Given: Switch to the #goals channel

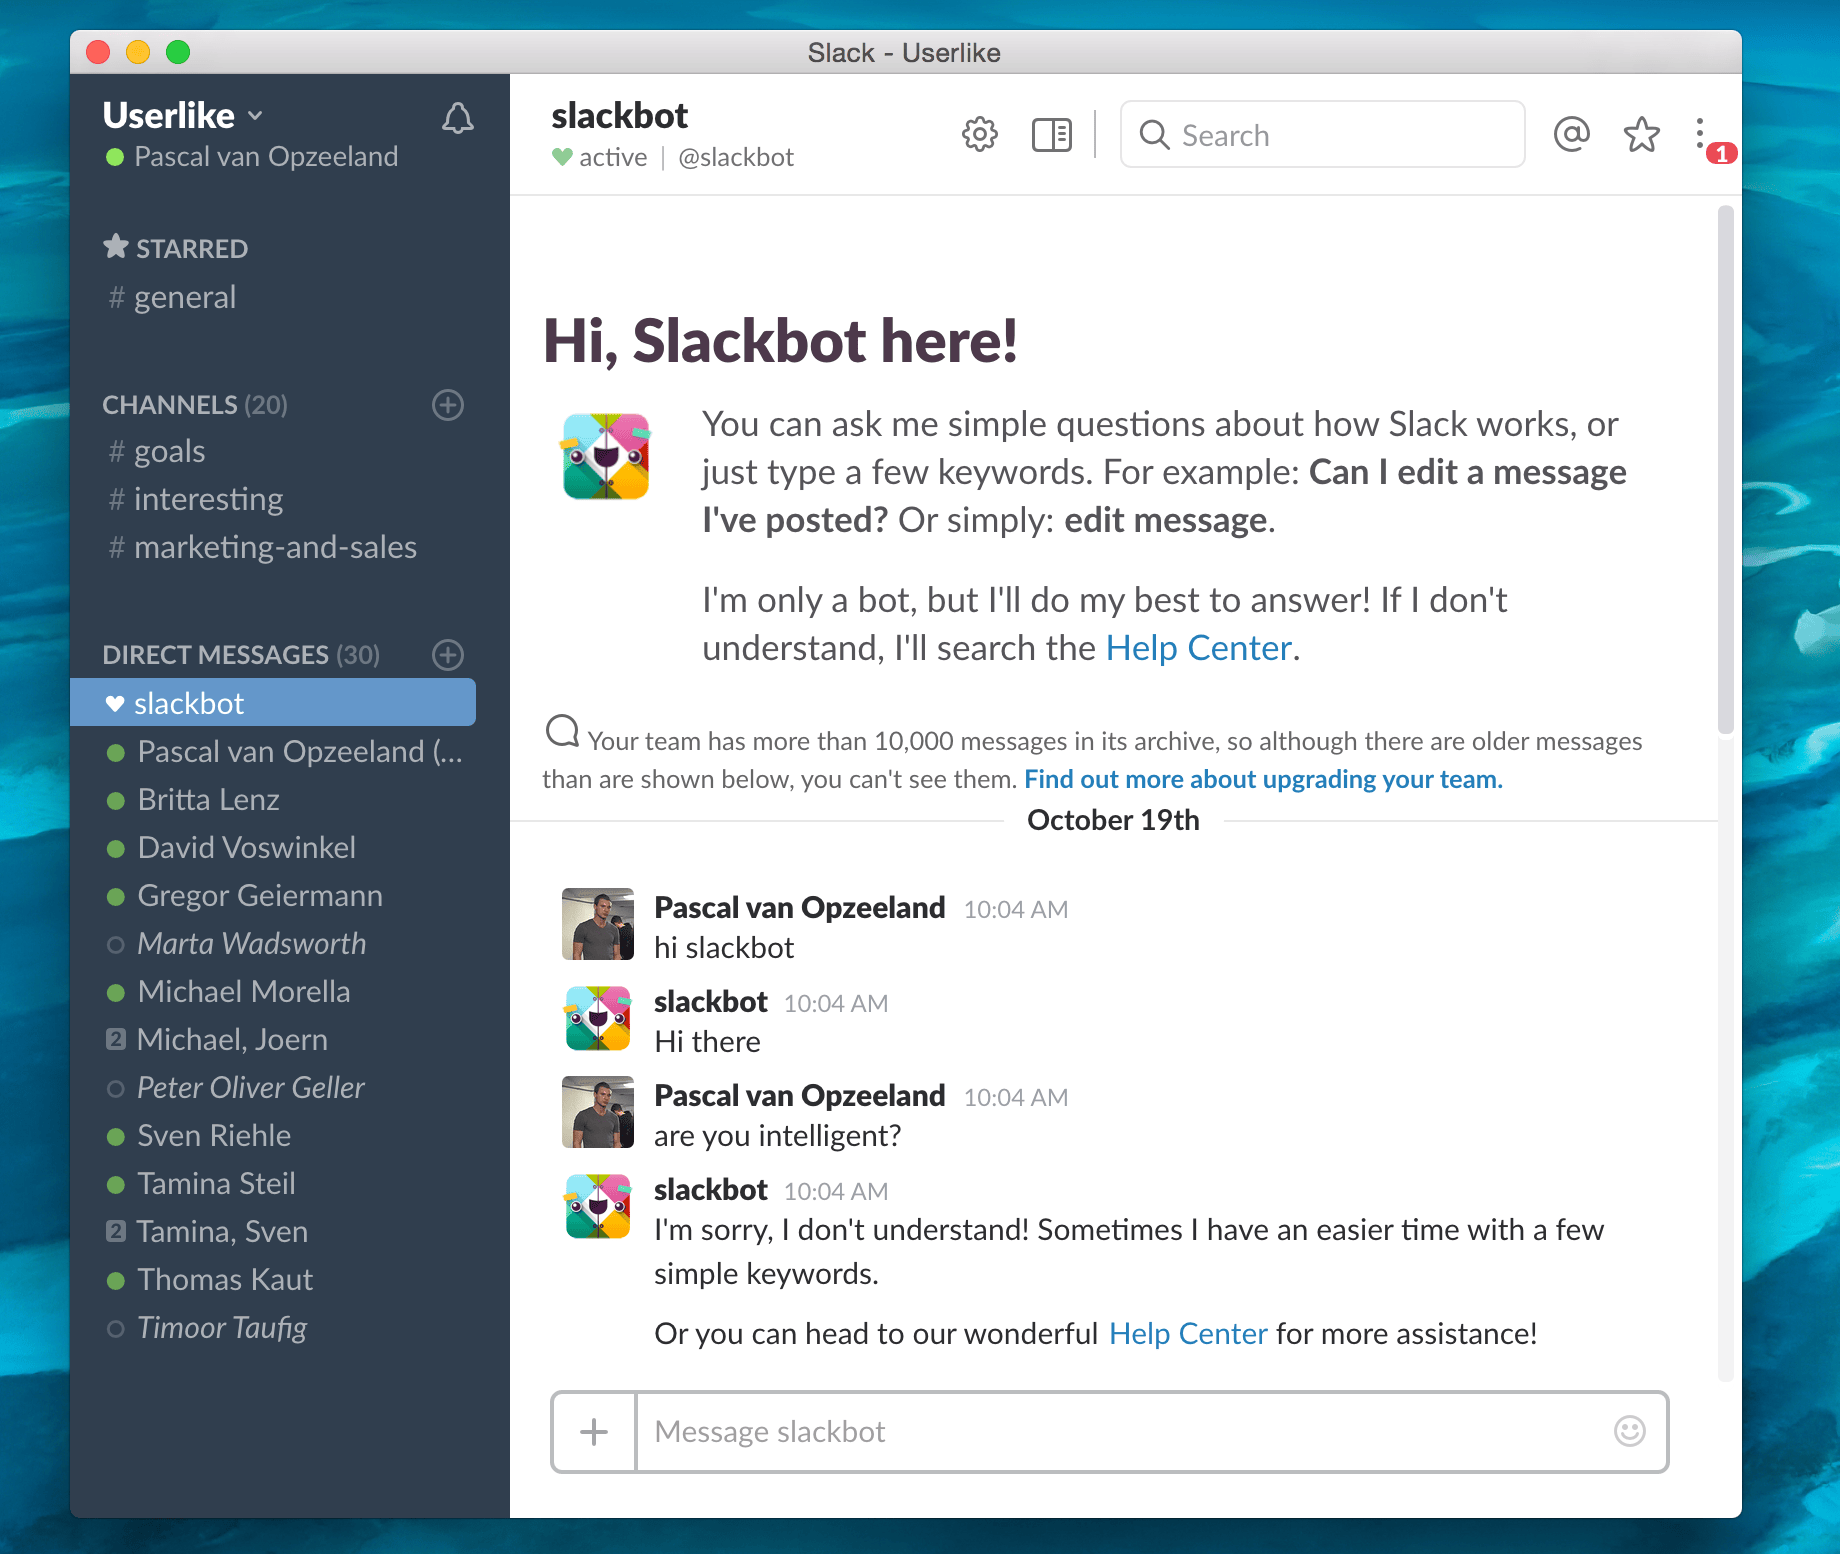Looking at the screenshot, I should point(168,451).
